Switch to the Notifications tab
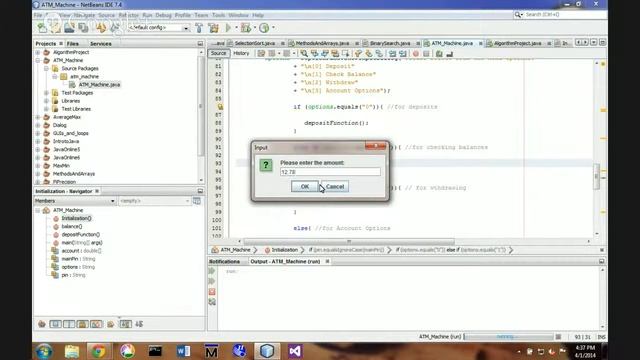This screenshot has width=640, height=360. tap(224, 261)
